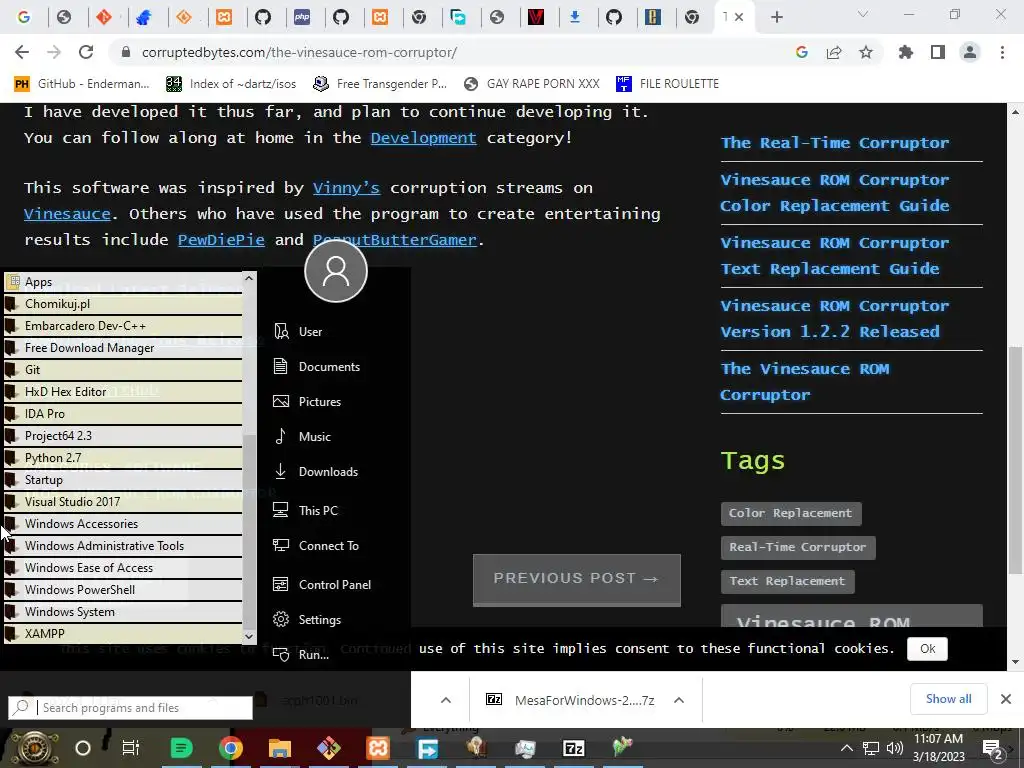Viewport: 1024px width, 768px height.
Task: Open the PewDiePie link
Action: pyautogui.click(x=221, y=240)
